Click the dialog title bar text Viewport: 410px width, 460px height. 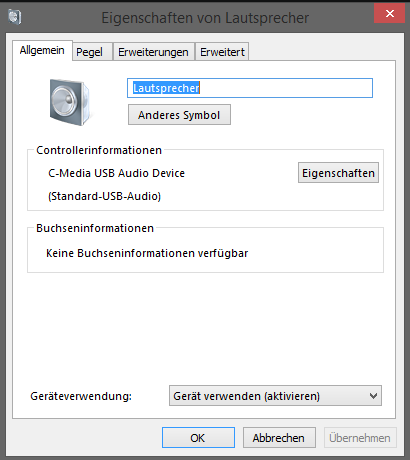(205, 18)
